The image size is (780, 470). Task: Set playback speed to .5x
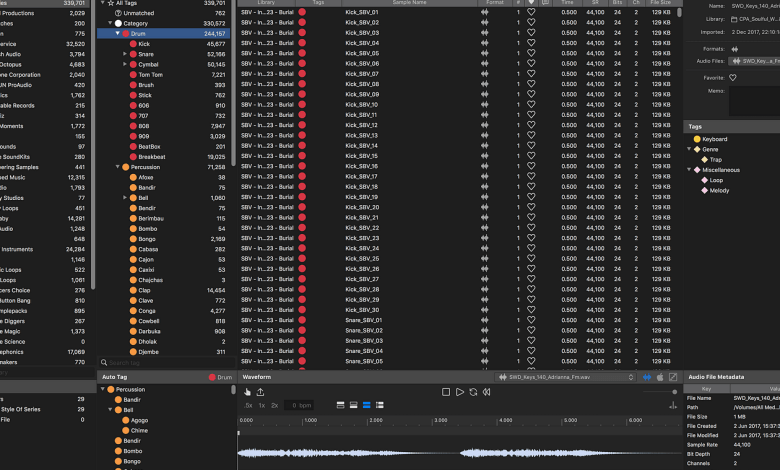tap(248, 405)
